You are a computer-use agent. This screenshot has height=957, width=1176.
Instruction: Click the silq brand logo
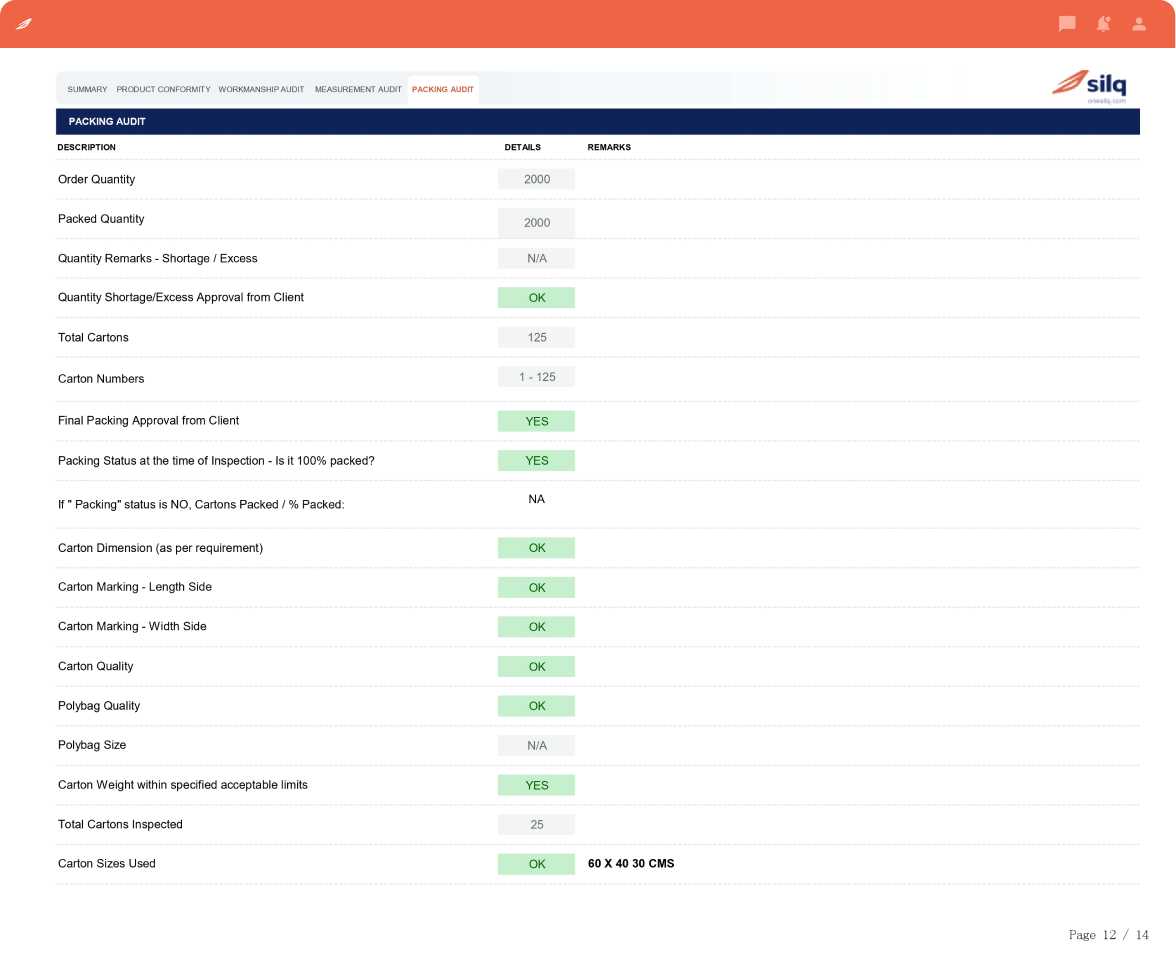point(1089,87)
